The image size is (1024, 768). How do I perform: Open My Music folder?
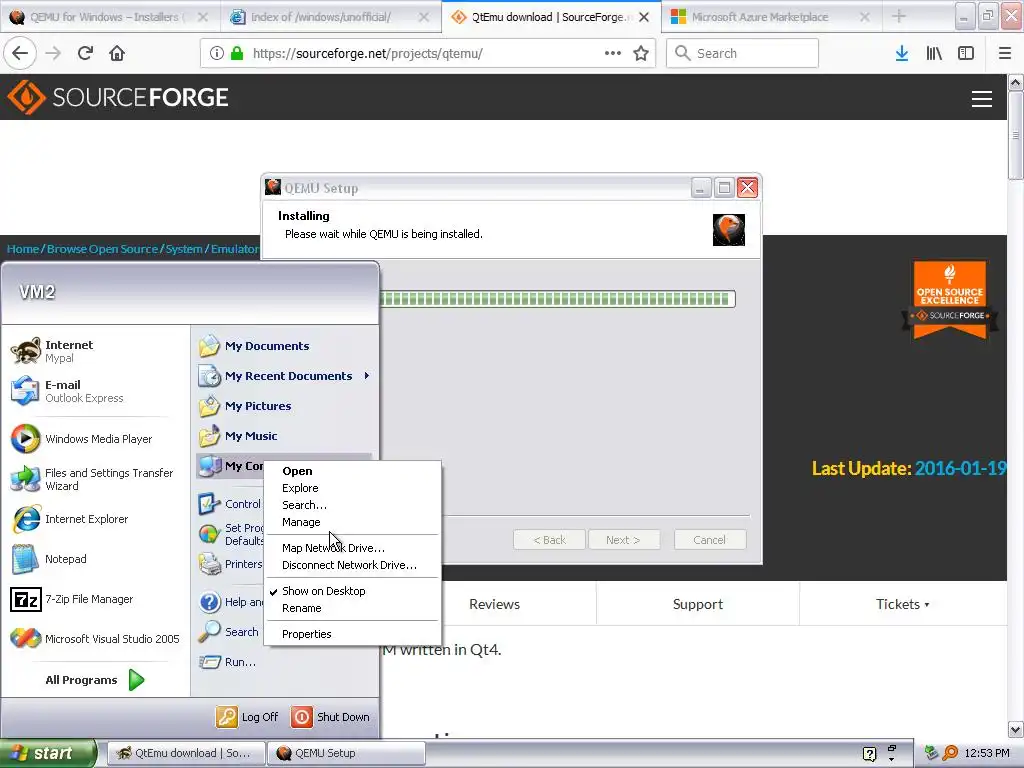click(x=284, y=436)
